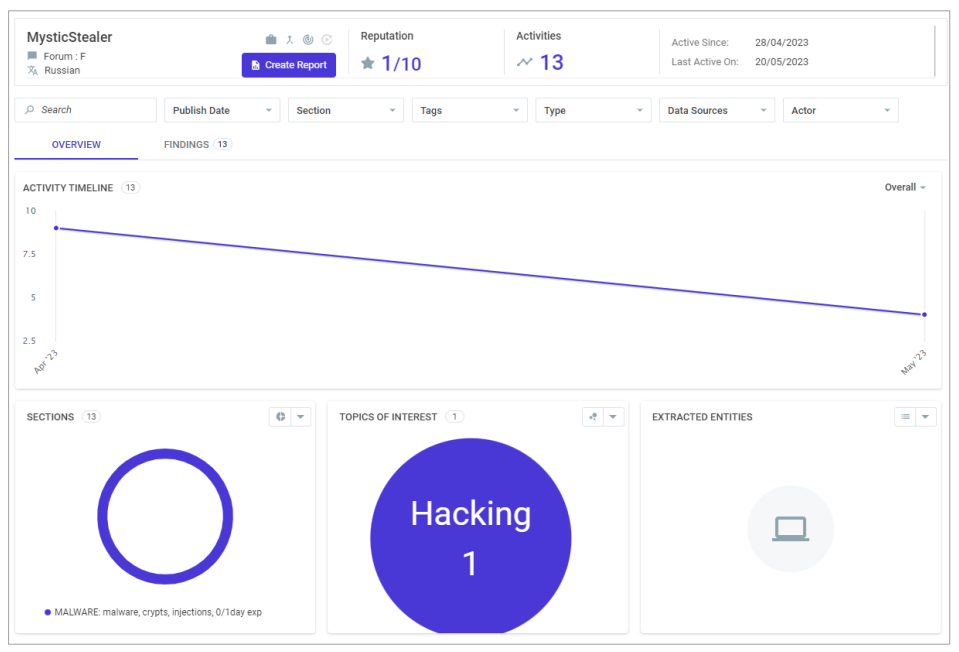959x652 pixels.
Task: Click the merge arrows icon in header
Action: tap(290, 40)
